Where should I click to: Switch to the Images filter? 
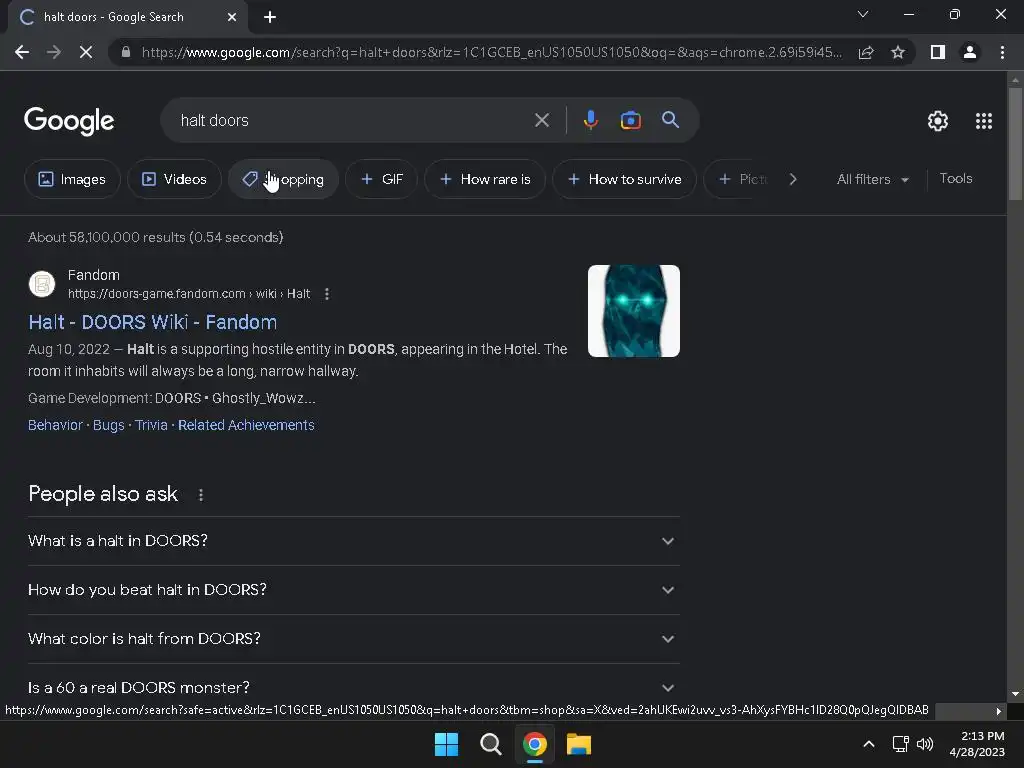(72, 179)
